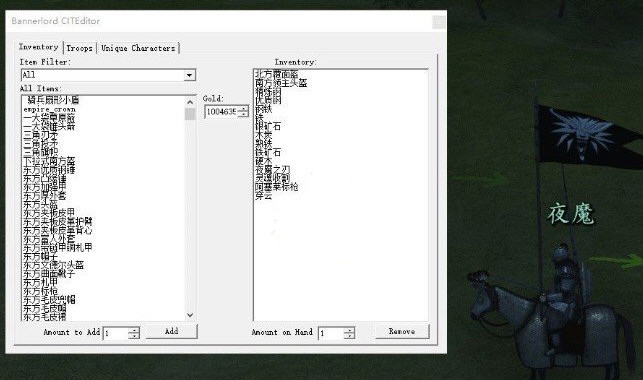Click the All Items scroll down arrow
This screenshot has height=380, width=643.
point(190,315)
